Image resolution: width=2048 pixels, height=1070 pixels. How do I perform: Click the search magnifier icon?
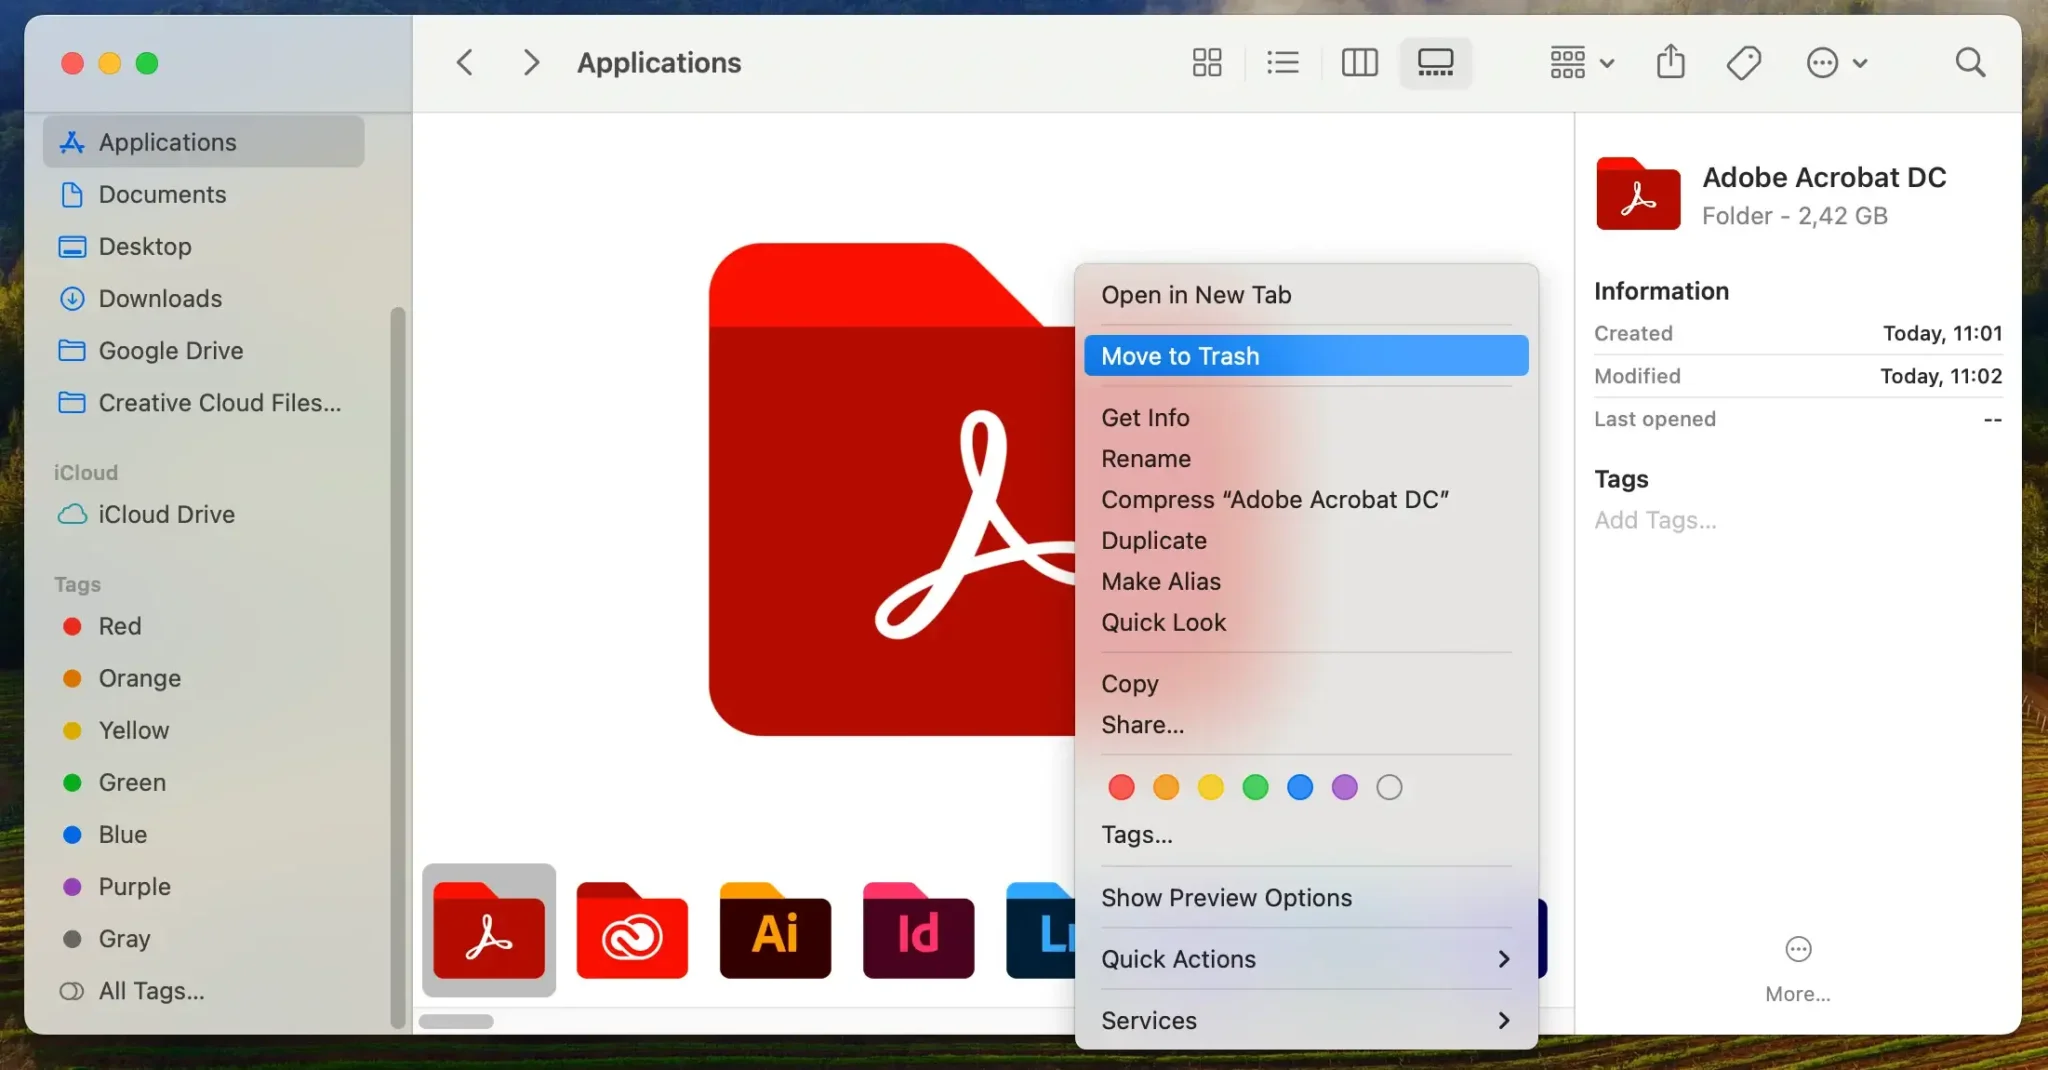tap(1970, 63)
